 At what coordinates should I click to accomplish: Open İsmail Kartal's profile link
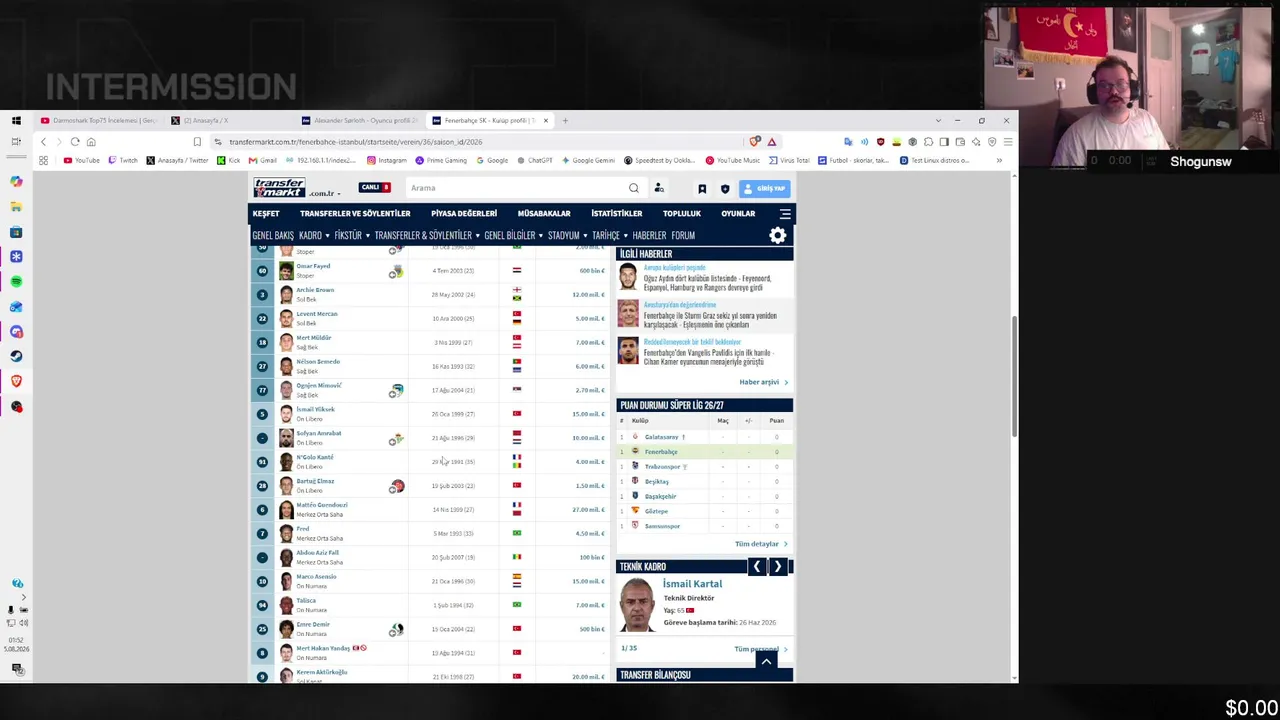(692, 584)
